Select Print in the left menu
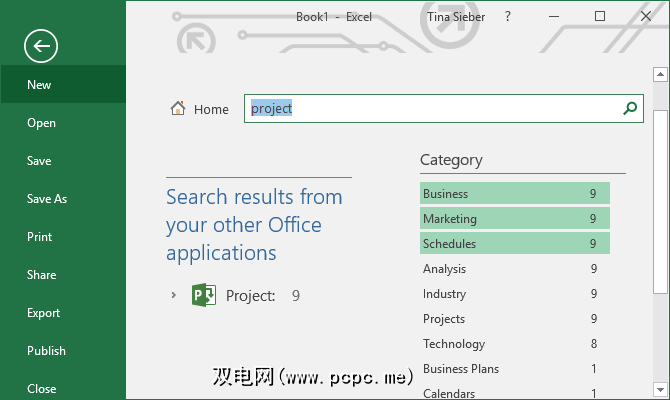 tap(40, 237)
